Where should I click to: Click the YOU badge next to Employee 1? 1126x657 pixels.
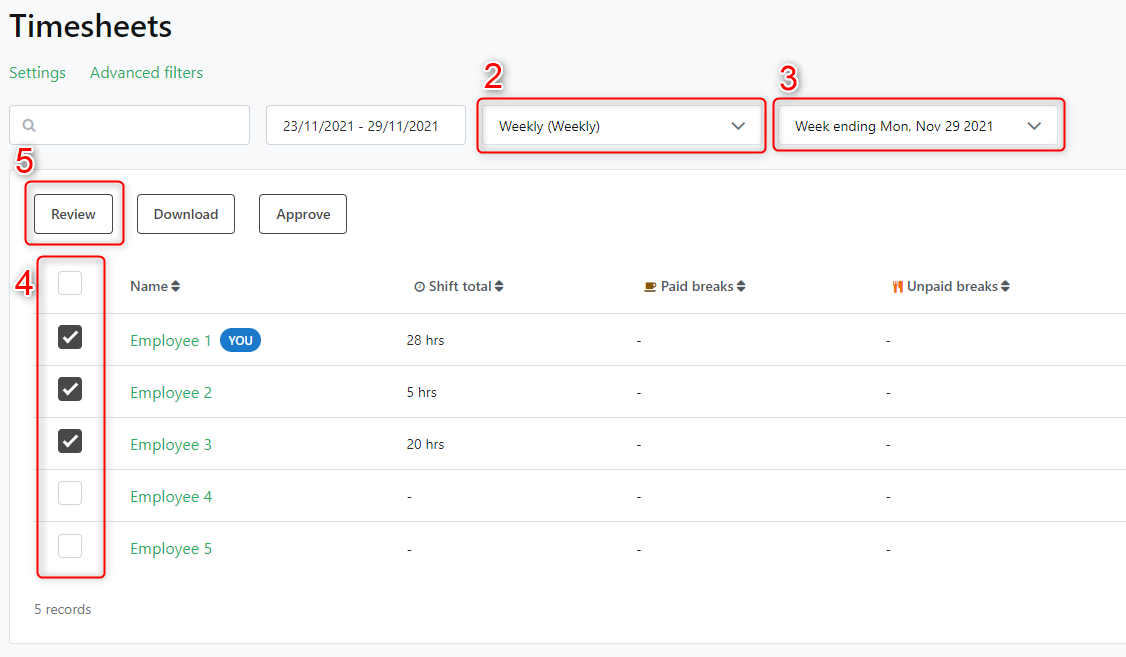click(240, 340)
